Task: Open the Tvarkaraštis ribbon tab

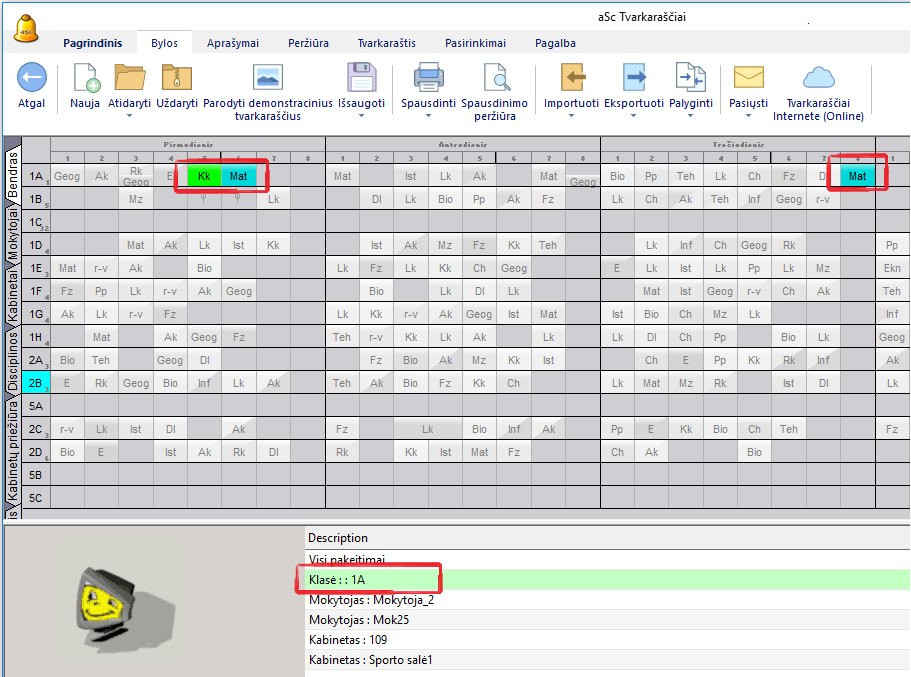Action: (x=386, y=43)
